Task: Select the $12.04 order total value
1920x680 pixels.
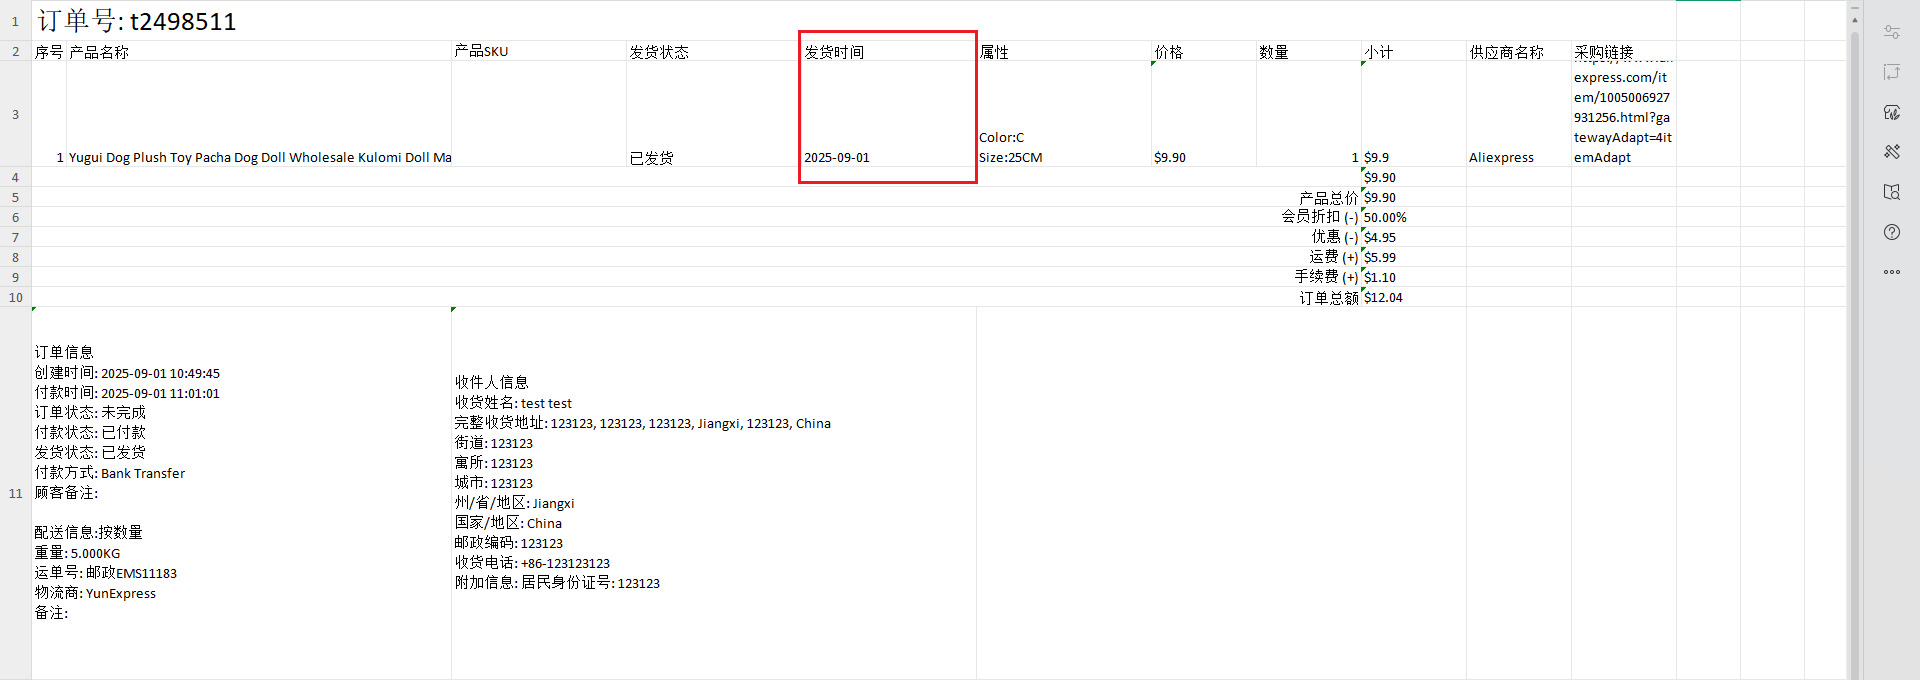Action: (1414, 297)
